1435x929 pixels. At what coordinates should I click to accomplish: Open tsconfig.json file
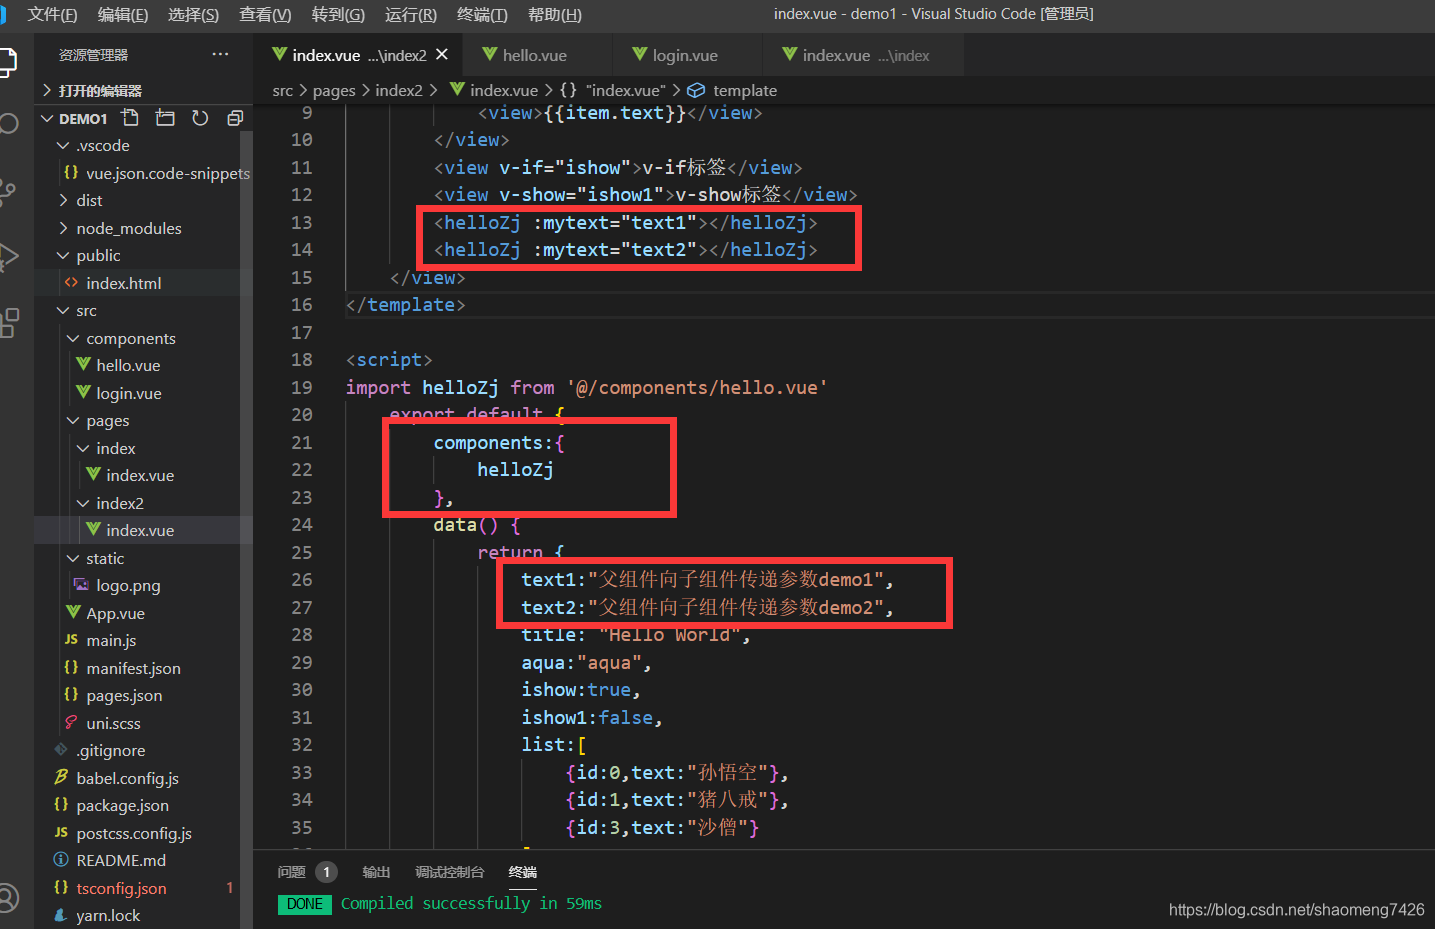(x=121, y=888)
